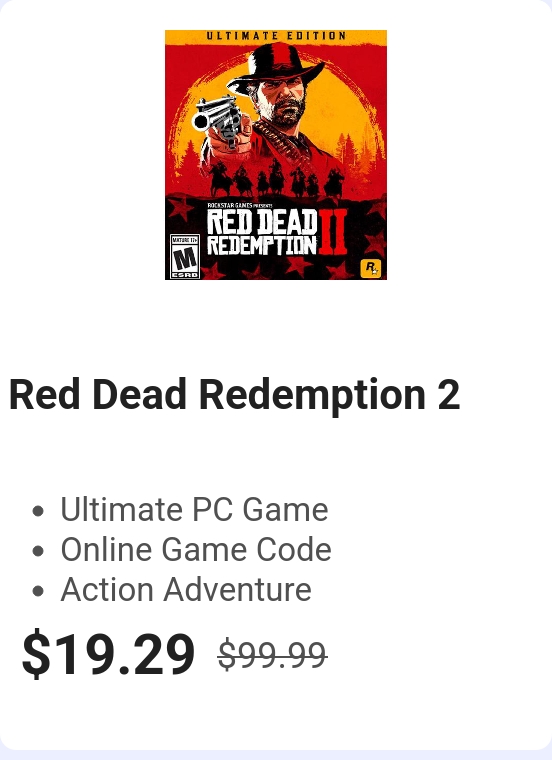This screenshot has width=552, height=760.
Task: Click the cowboy's hat in cover art
Action: (x=275, y=66)
